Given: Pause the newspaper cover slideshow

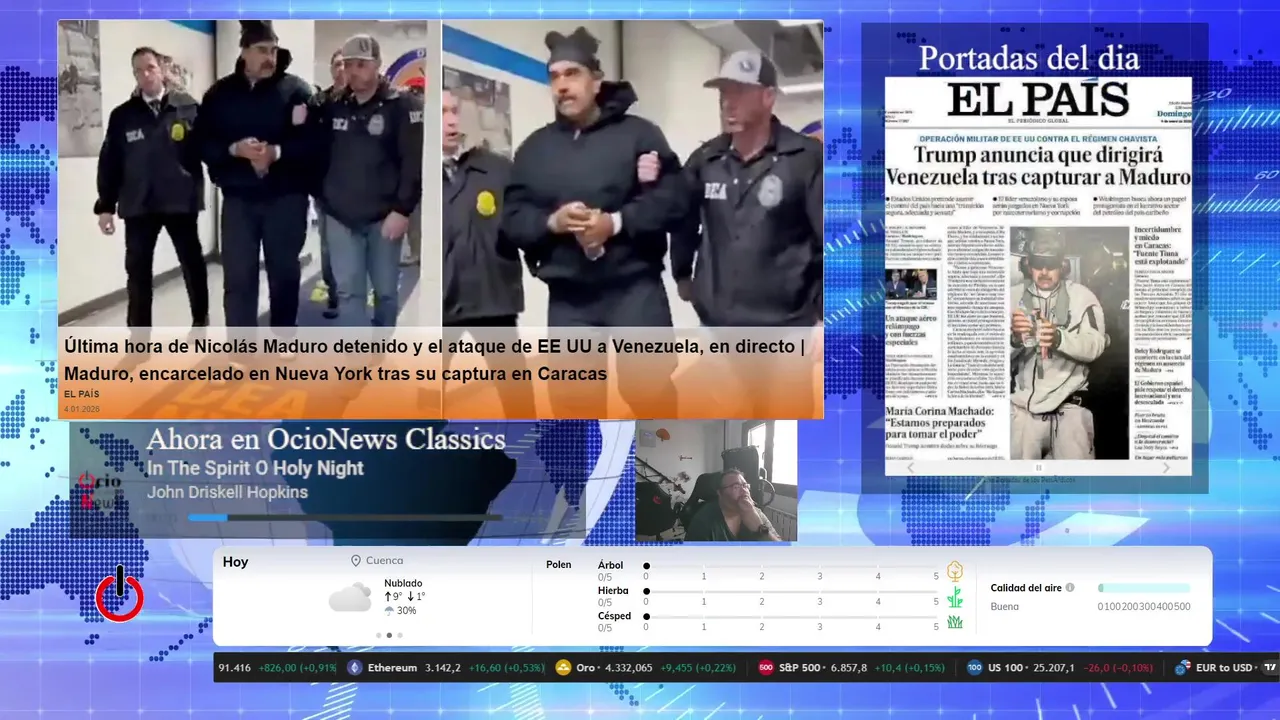Looking at the screenshot, I should pyautogui.click(x=1038, y=467).
